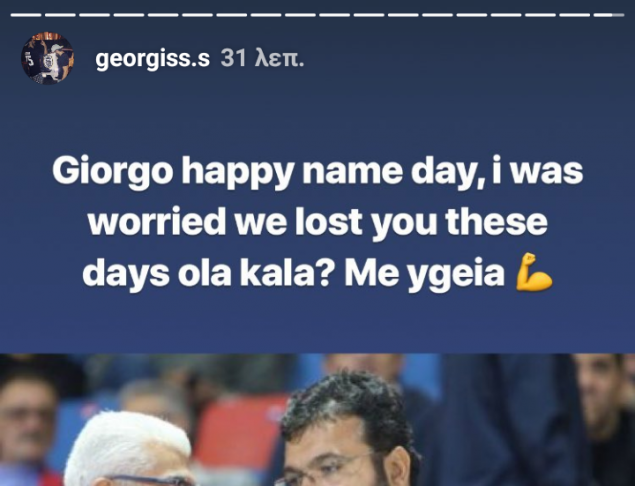Open the georgiss.s username link
The height and width of the screenshot is (486, 635).
pyautogui.click(x=153, y=59)
